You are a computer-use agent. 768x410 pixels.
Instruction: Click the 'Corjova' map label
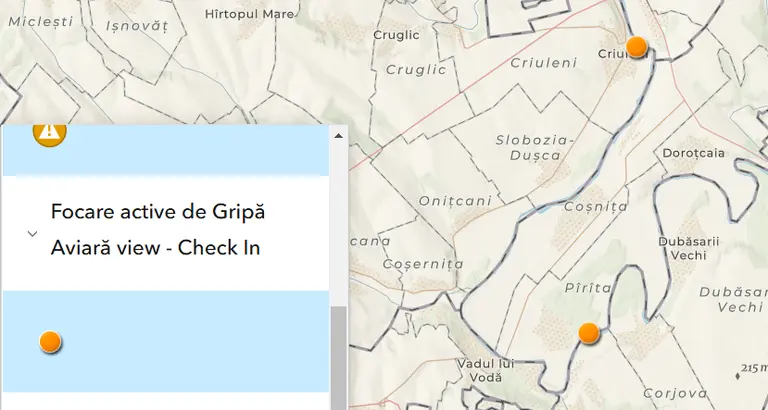(675, 393)
